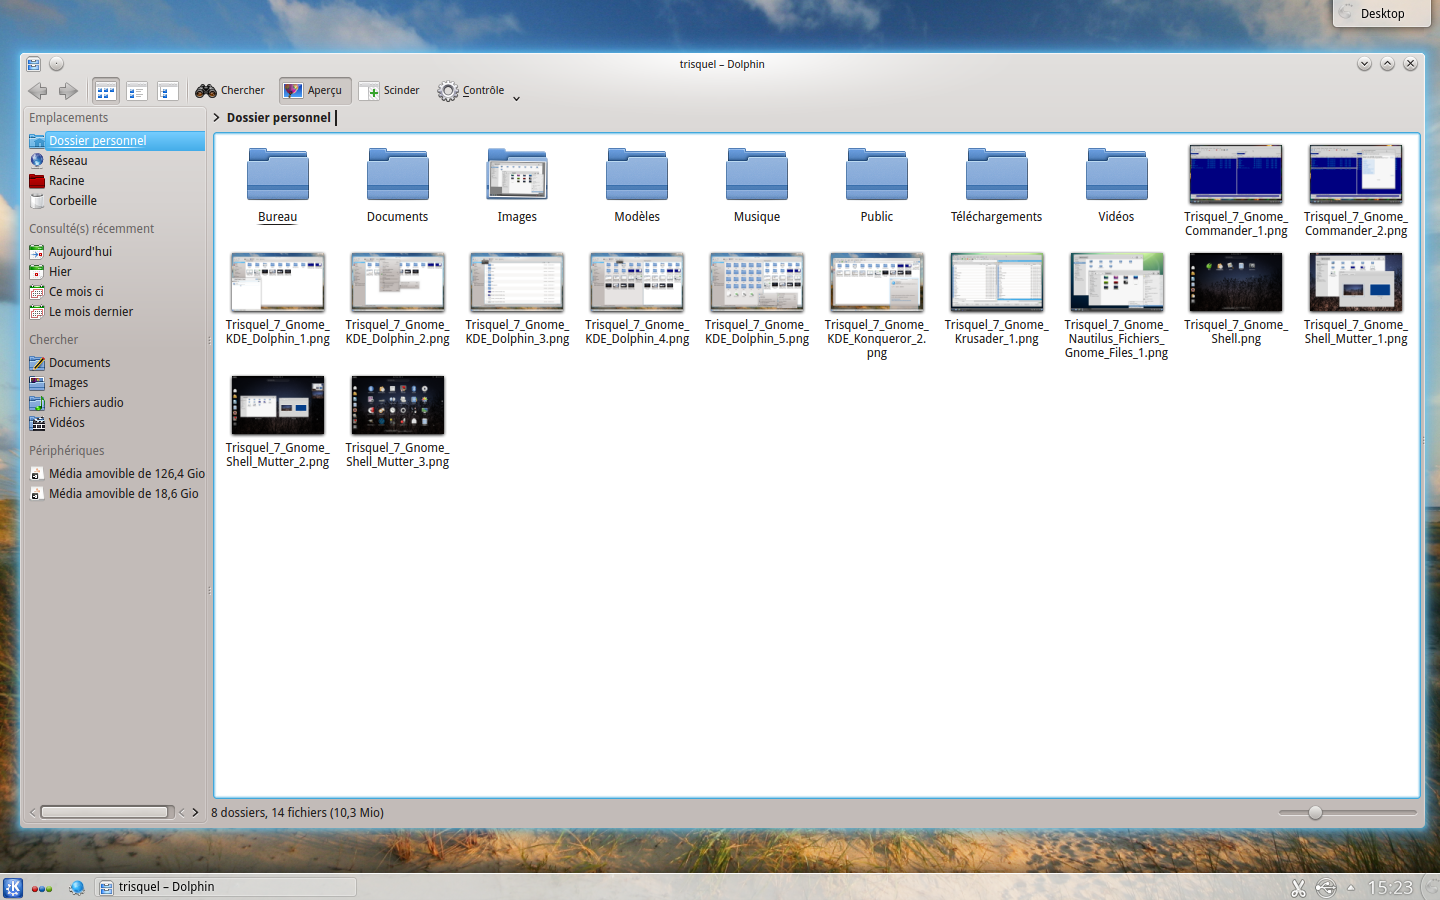This screenshot has width=1440, height=900.
Task: Select Trisquel_7_Gnome_KDE_Dolphin_5.png thumbnail
Action: [x=757, y=282]
